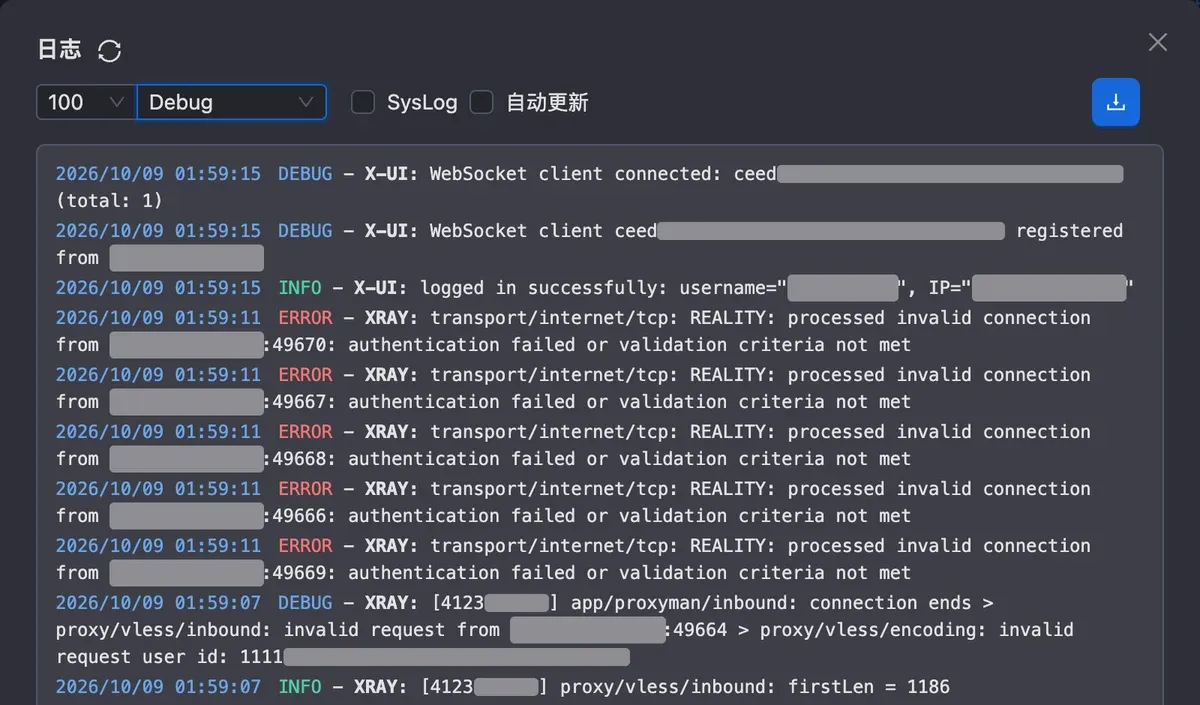Select the 'WebSocket client connected' log line
The height and width of the screenshot is (705, 1200).
590,187
